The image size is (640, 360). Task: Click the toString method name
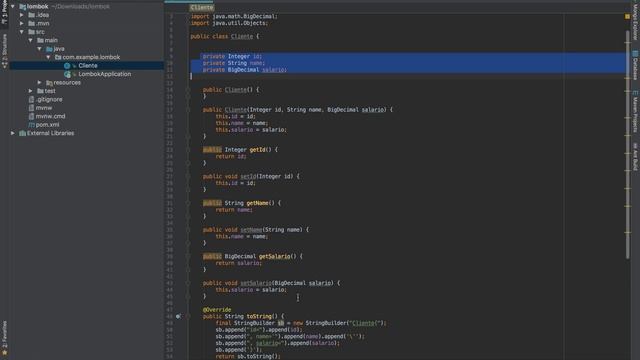tap(259, 316)
